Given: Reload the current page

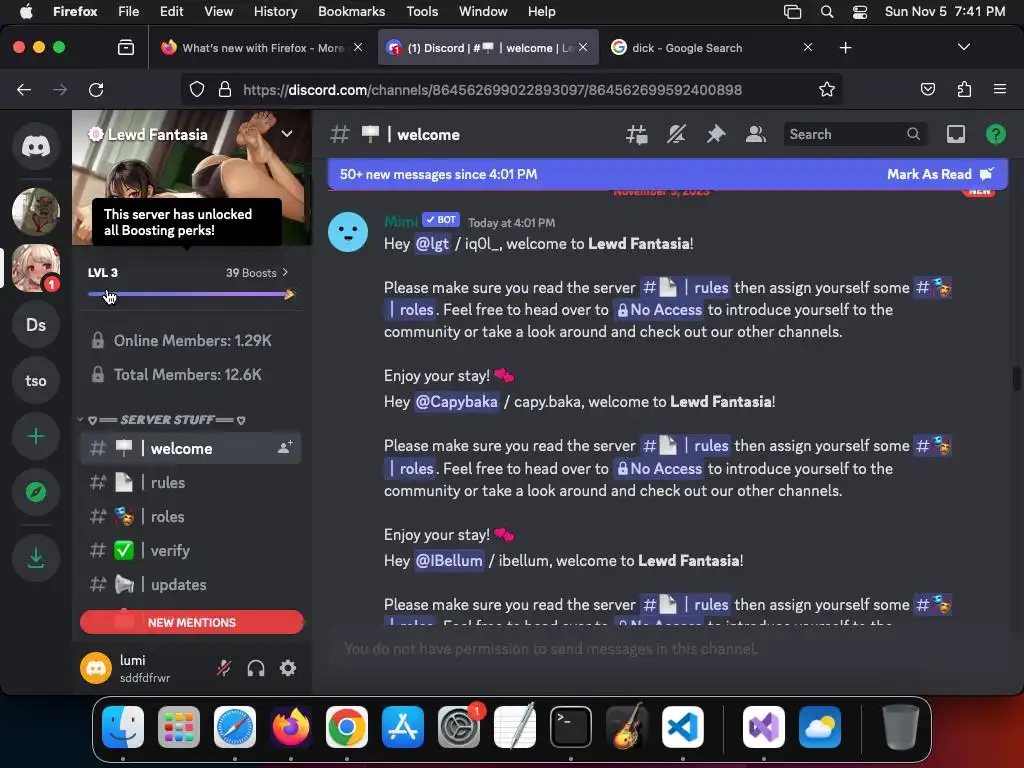Looking at the screenshot, I should pyautogui.click(x=96, y=89).
